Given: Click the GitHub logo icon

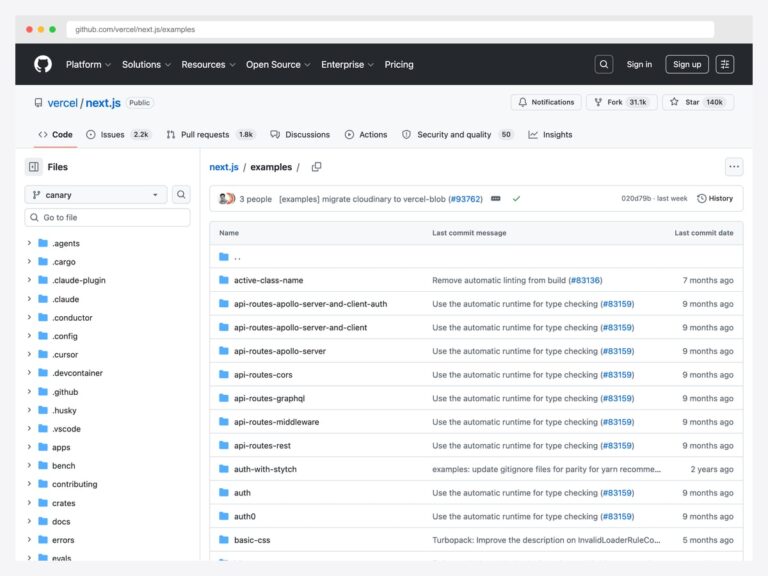Looking at the screenshot, I should pos(43,64).
